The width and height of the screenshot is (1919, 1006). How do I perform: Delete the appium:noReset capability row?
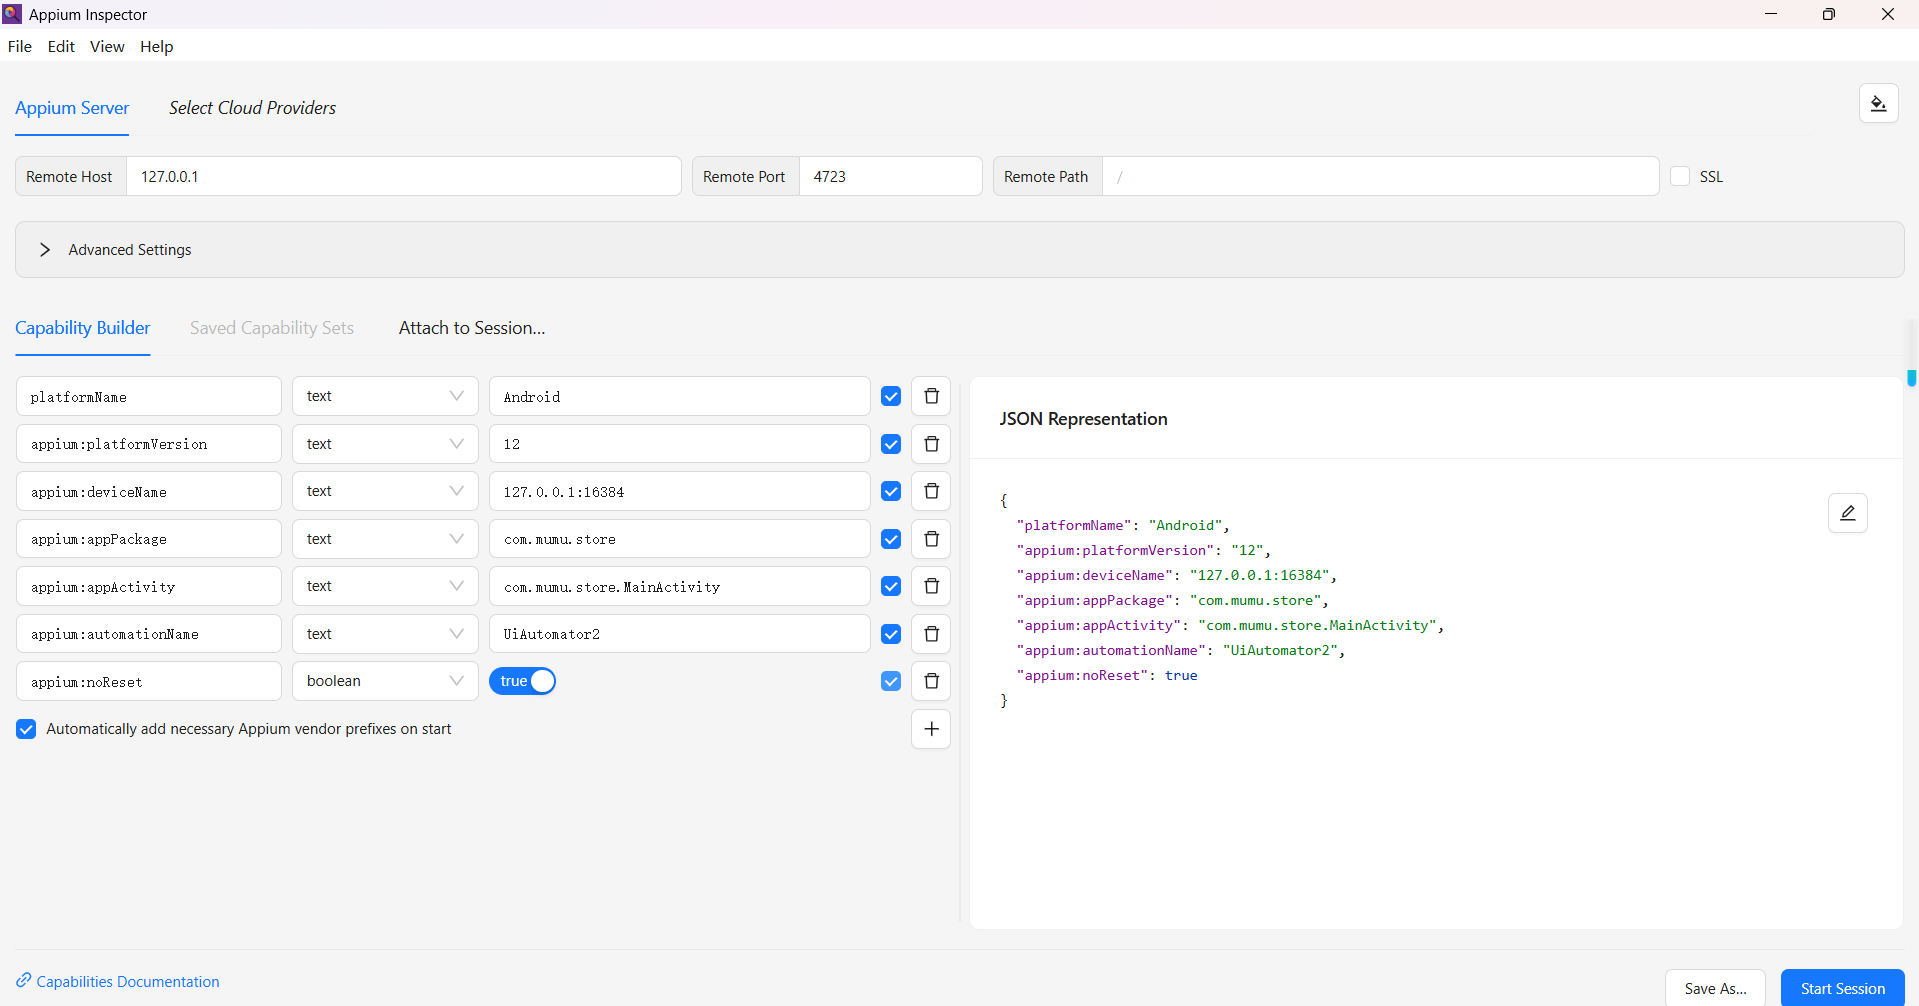[931, 681]
